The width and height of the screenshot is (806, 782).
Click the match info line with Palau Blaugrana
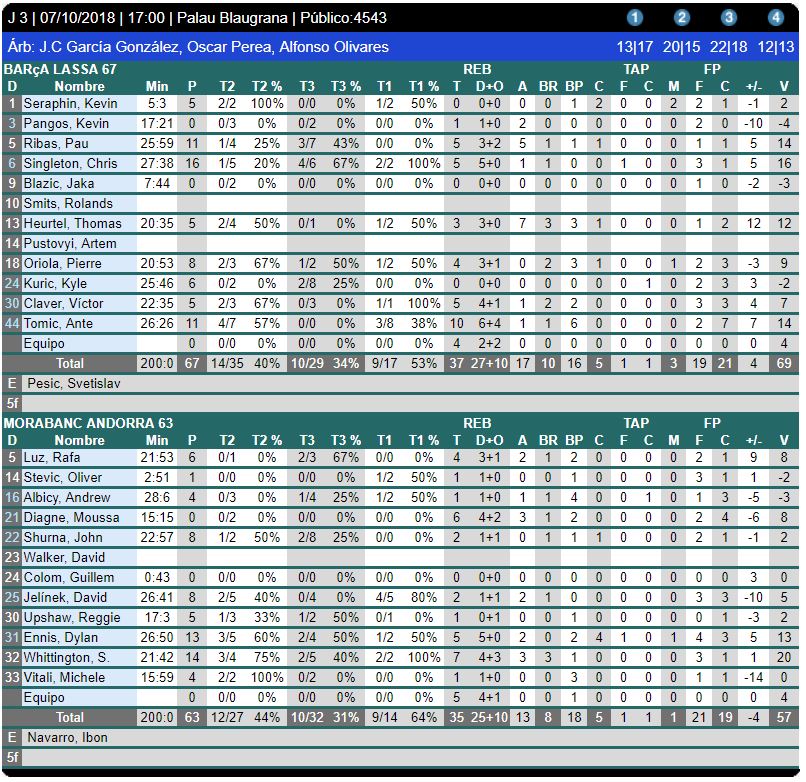point(197,18)
